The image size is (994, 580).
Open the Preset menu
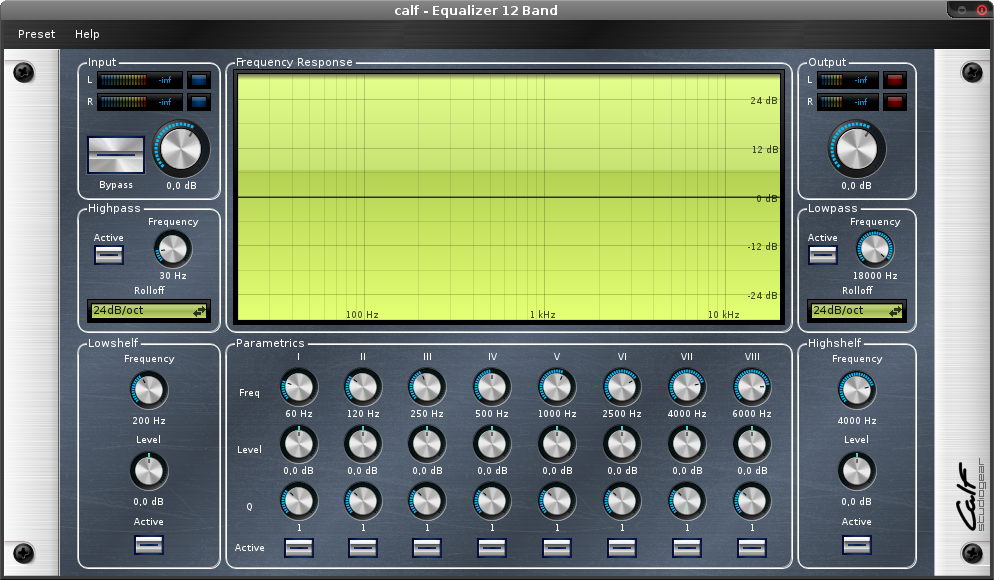coord(37,34)
